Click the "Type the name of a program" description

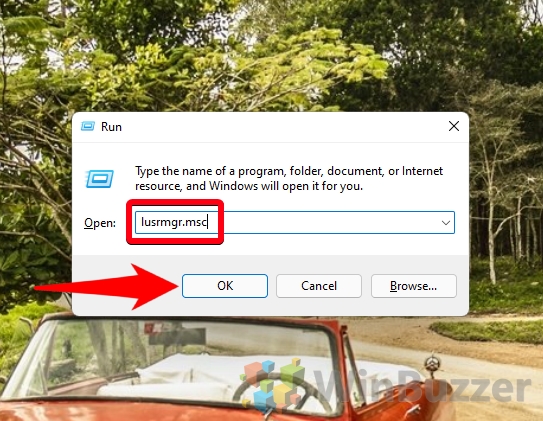(289, 179)
